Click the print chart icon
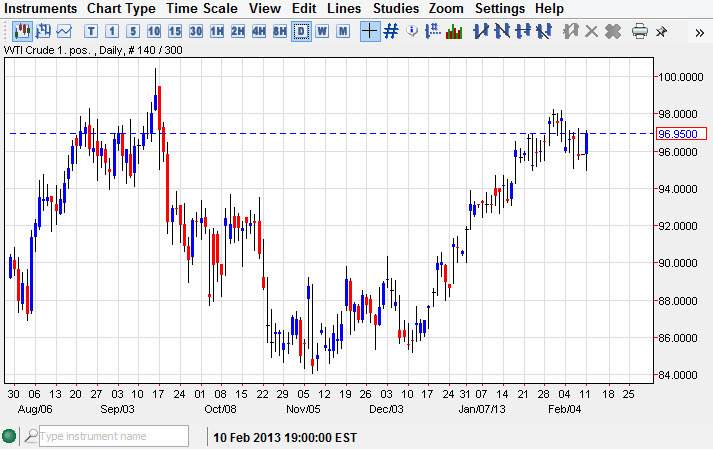 click(x=640, y=31)
